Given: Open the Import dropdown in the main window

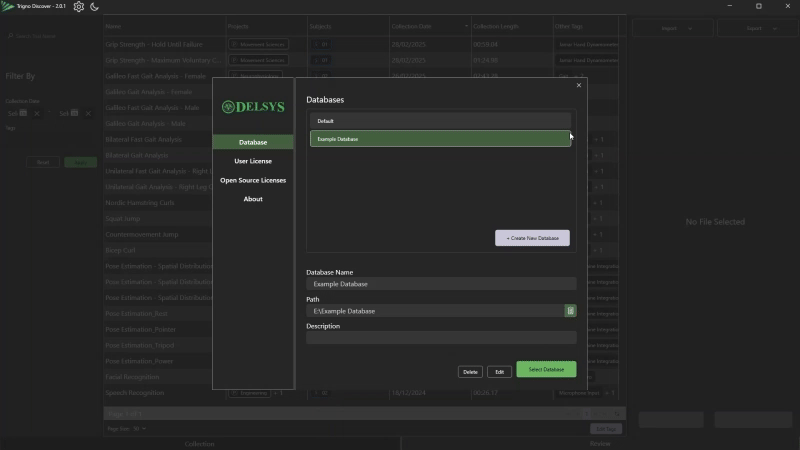Looking at the screenshot, I should point(672,28).
